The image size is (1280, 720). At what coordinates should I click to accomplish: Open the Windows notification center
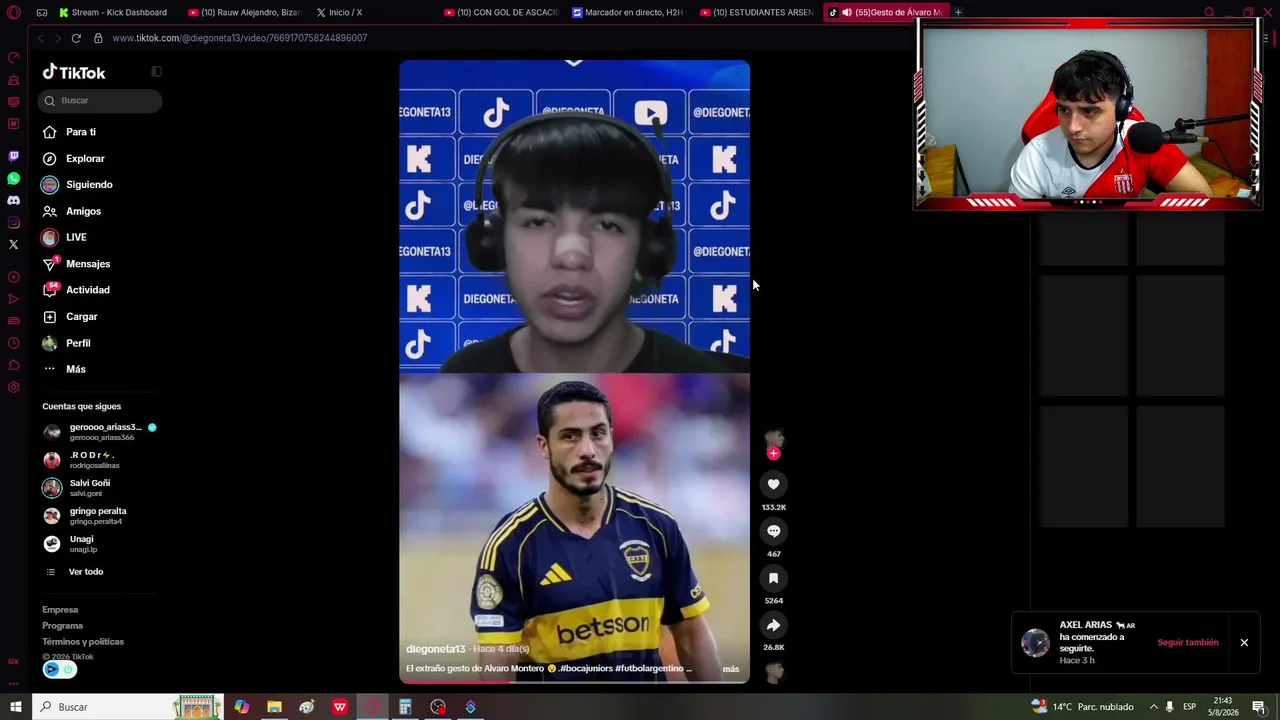point(1259,707)
